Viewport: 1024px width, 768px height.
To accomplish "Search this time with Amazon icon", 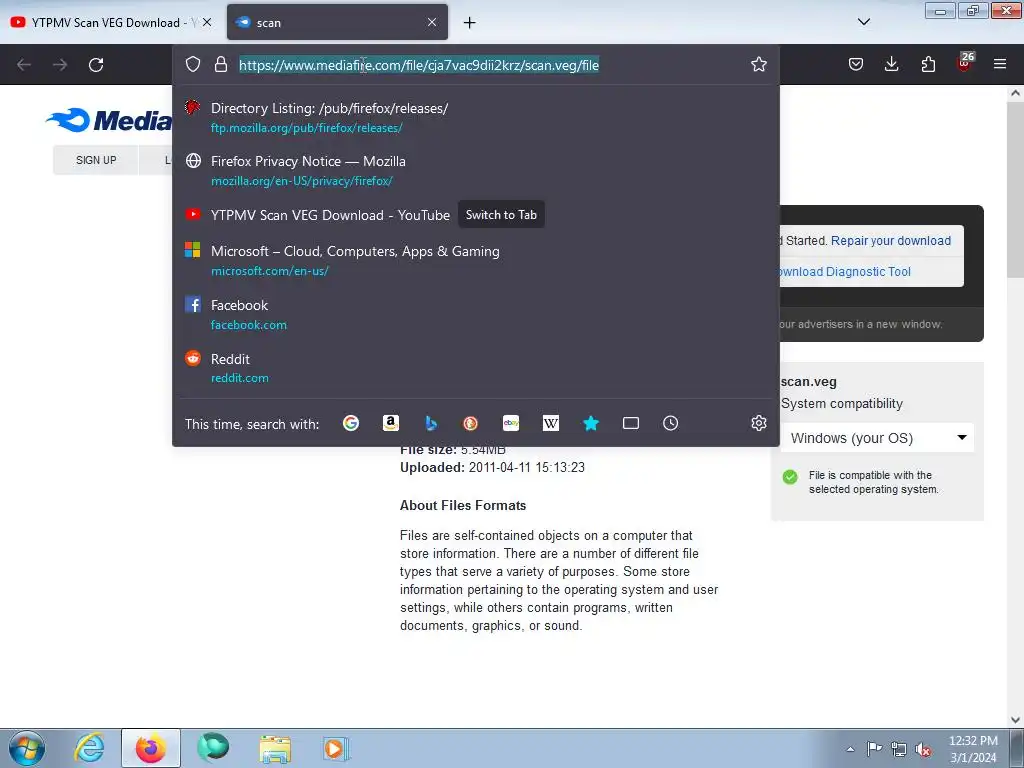I will [x=391, y=423].
